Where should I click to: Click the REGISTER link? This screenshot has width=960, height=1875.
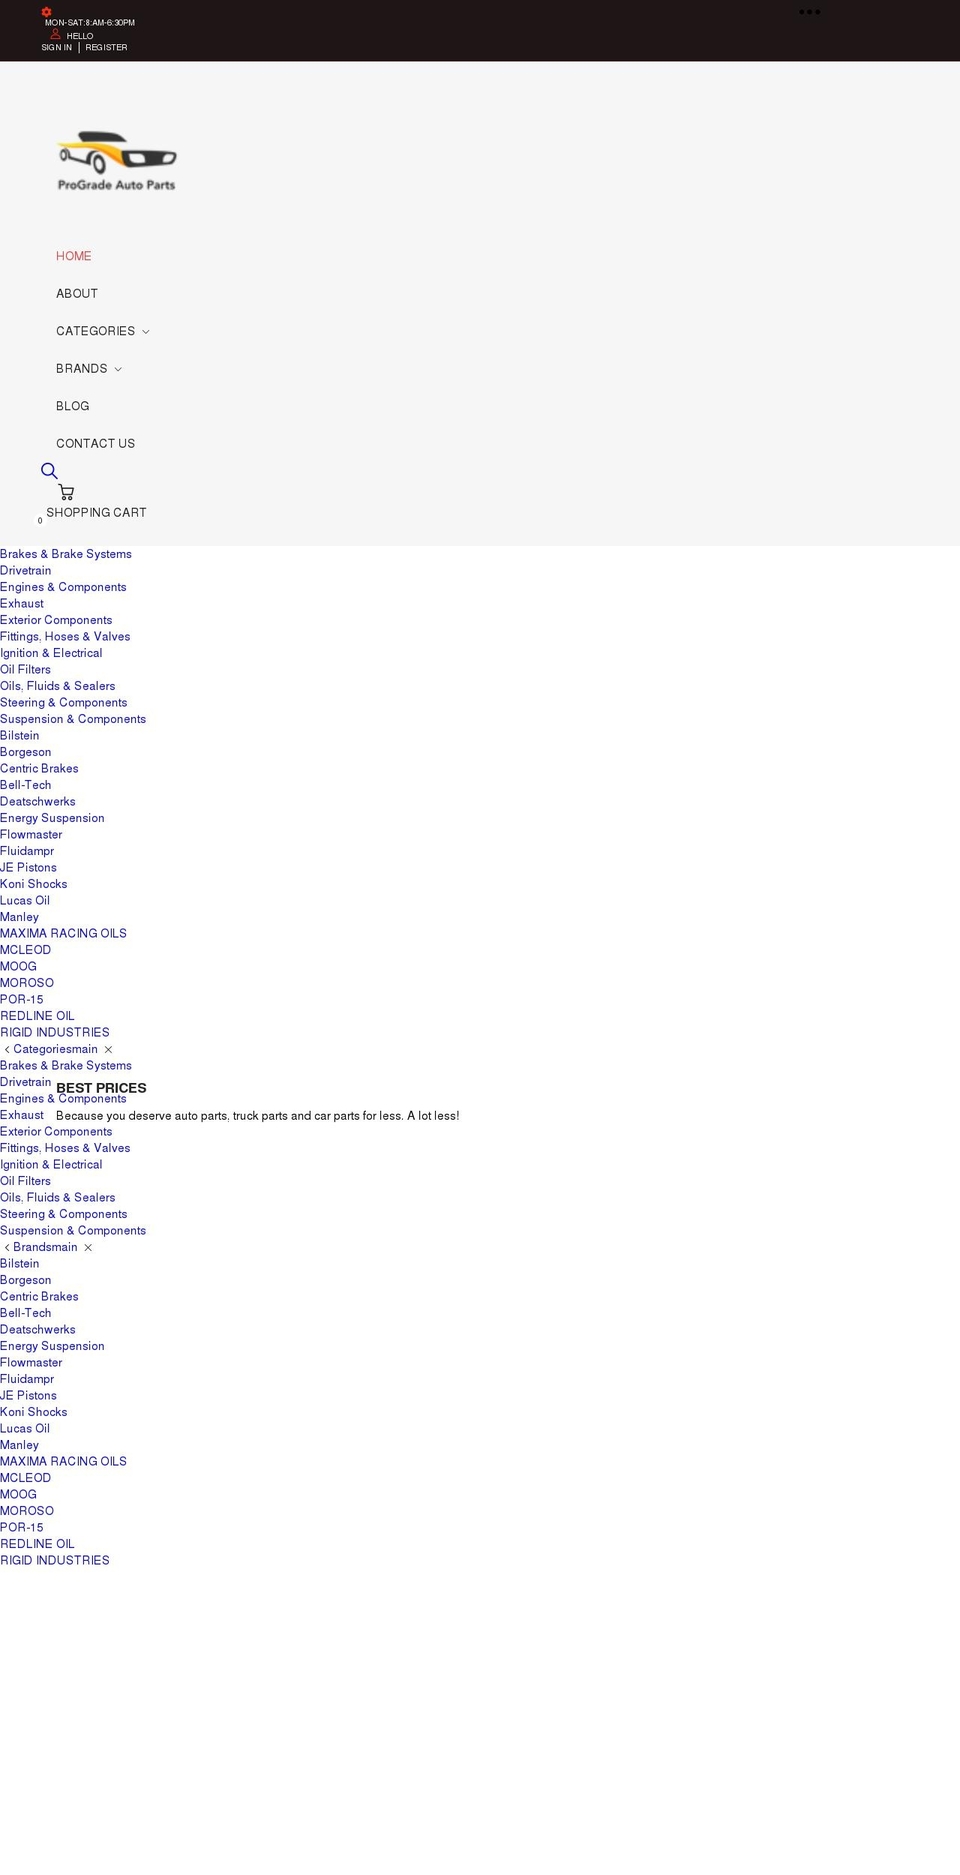click(x=106, y=47)
